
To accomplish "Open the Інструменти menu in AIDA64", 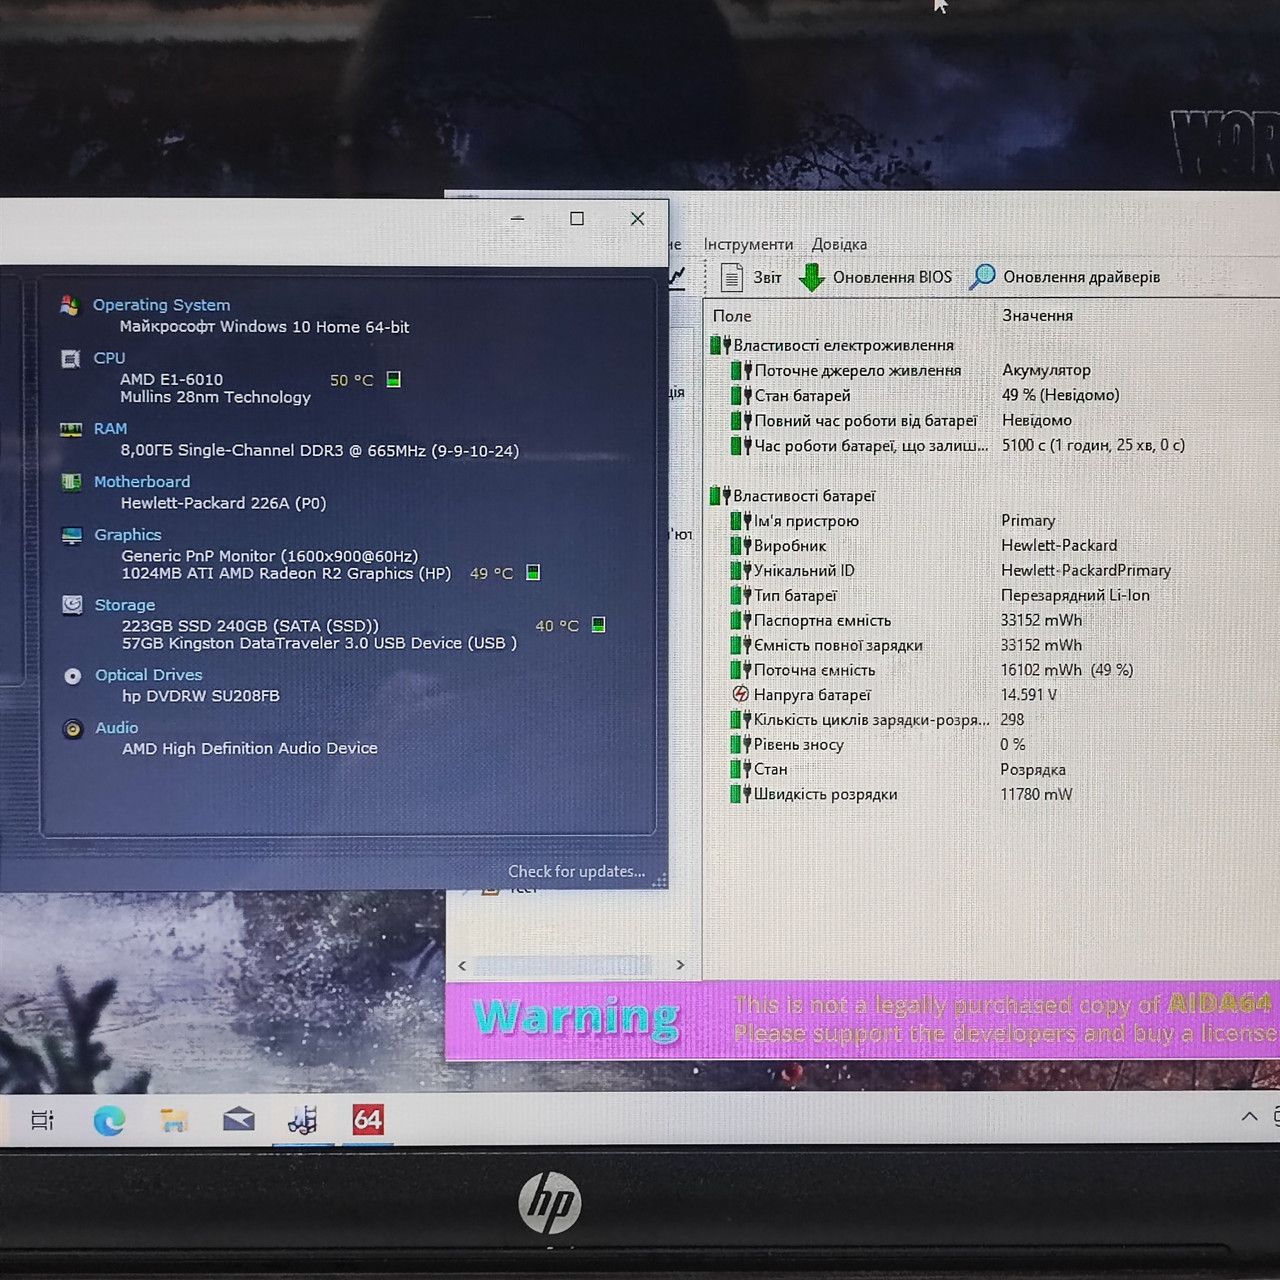I will click(748, 244).
